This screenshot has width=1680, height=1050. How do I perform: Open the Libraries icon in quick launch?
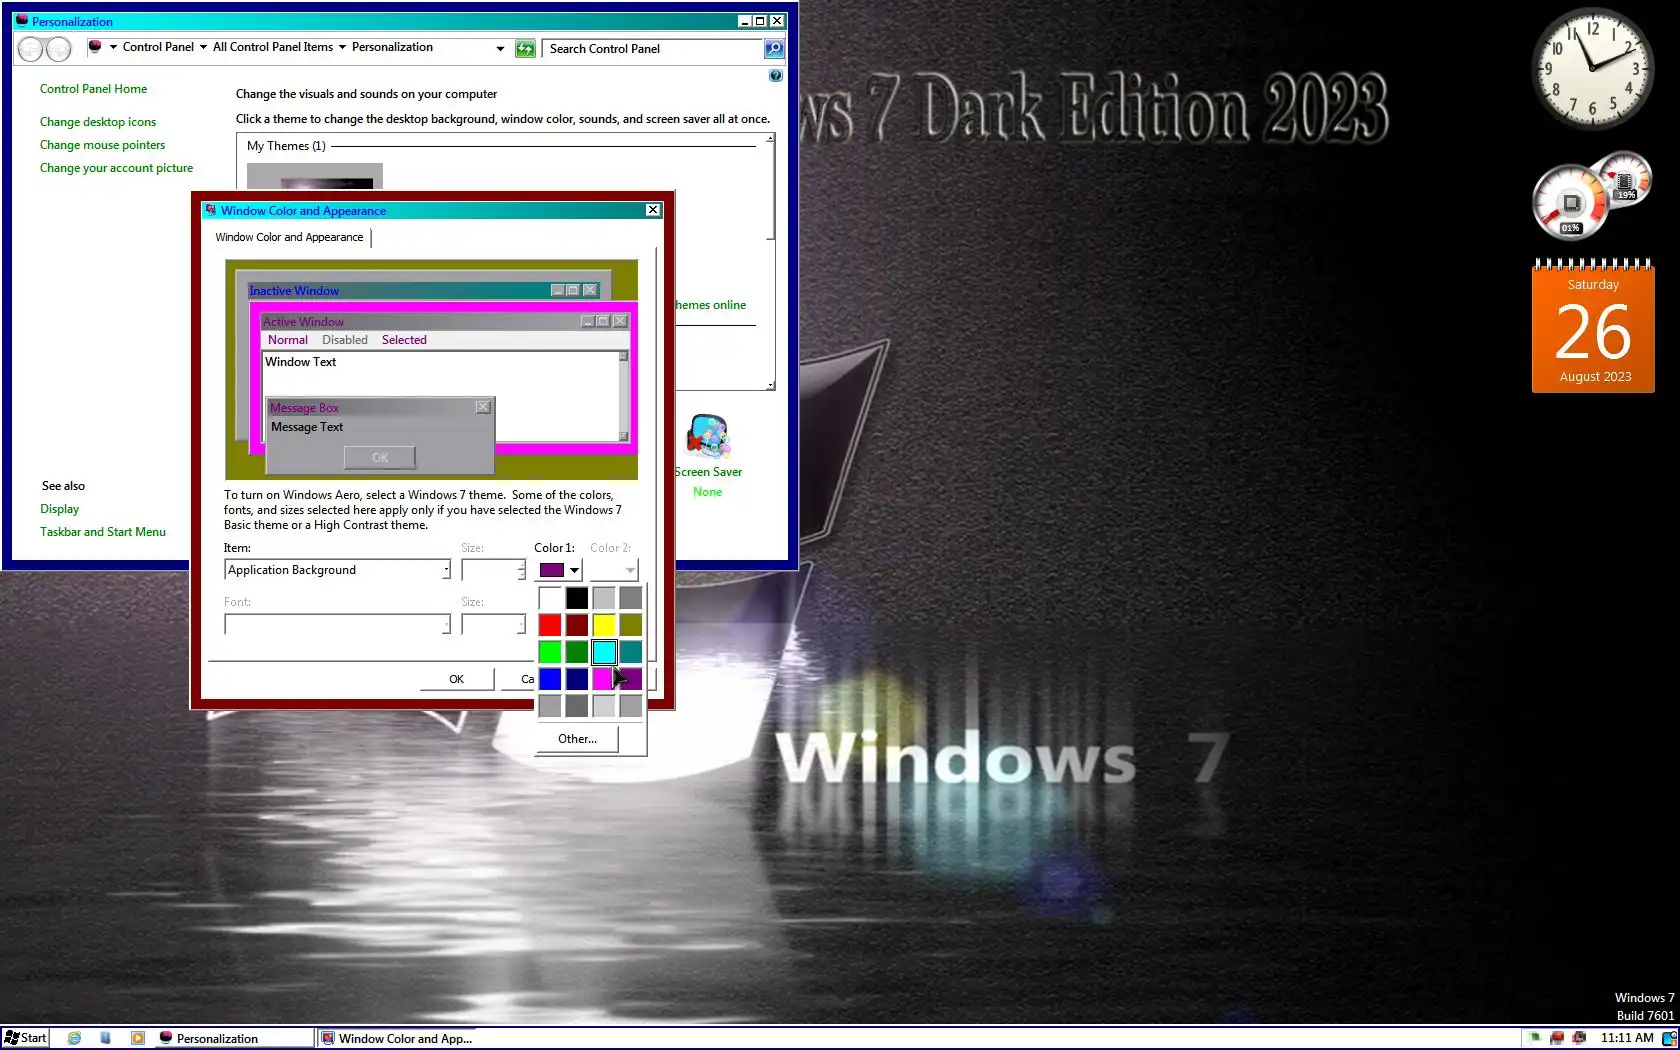coord(106,1038)
